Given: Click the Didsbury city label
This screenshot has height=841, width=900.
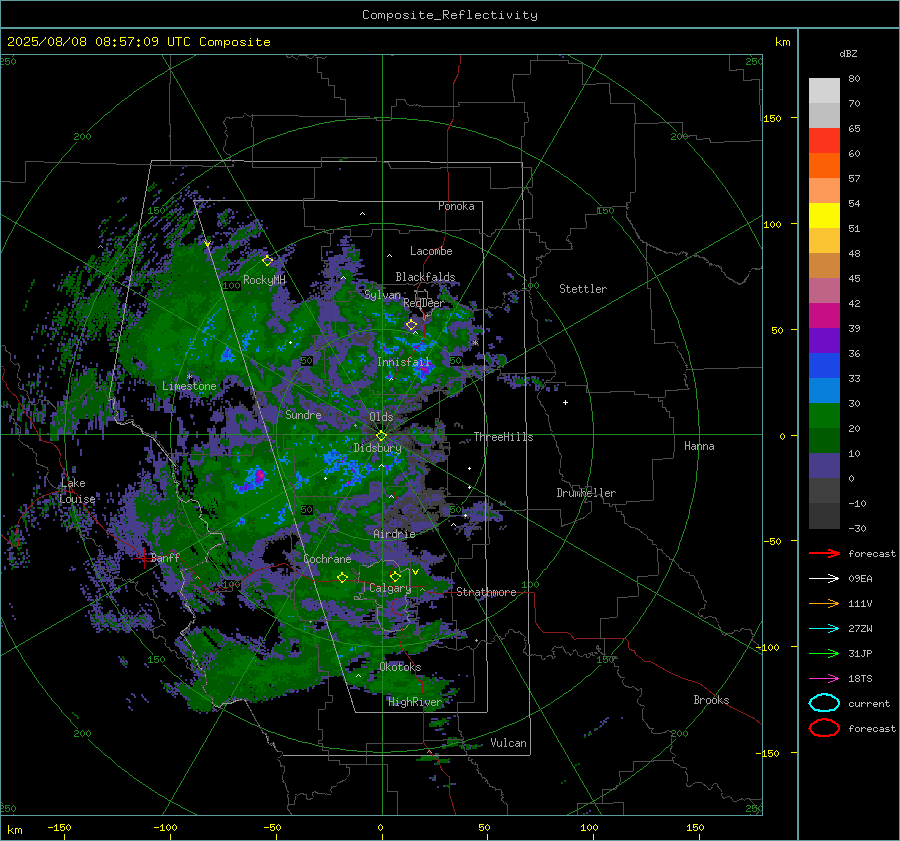Looking at the screenshot, I should tap(377, 448).
